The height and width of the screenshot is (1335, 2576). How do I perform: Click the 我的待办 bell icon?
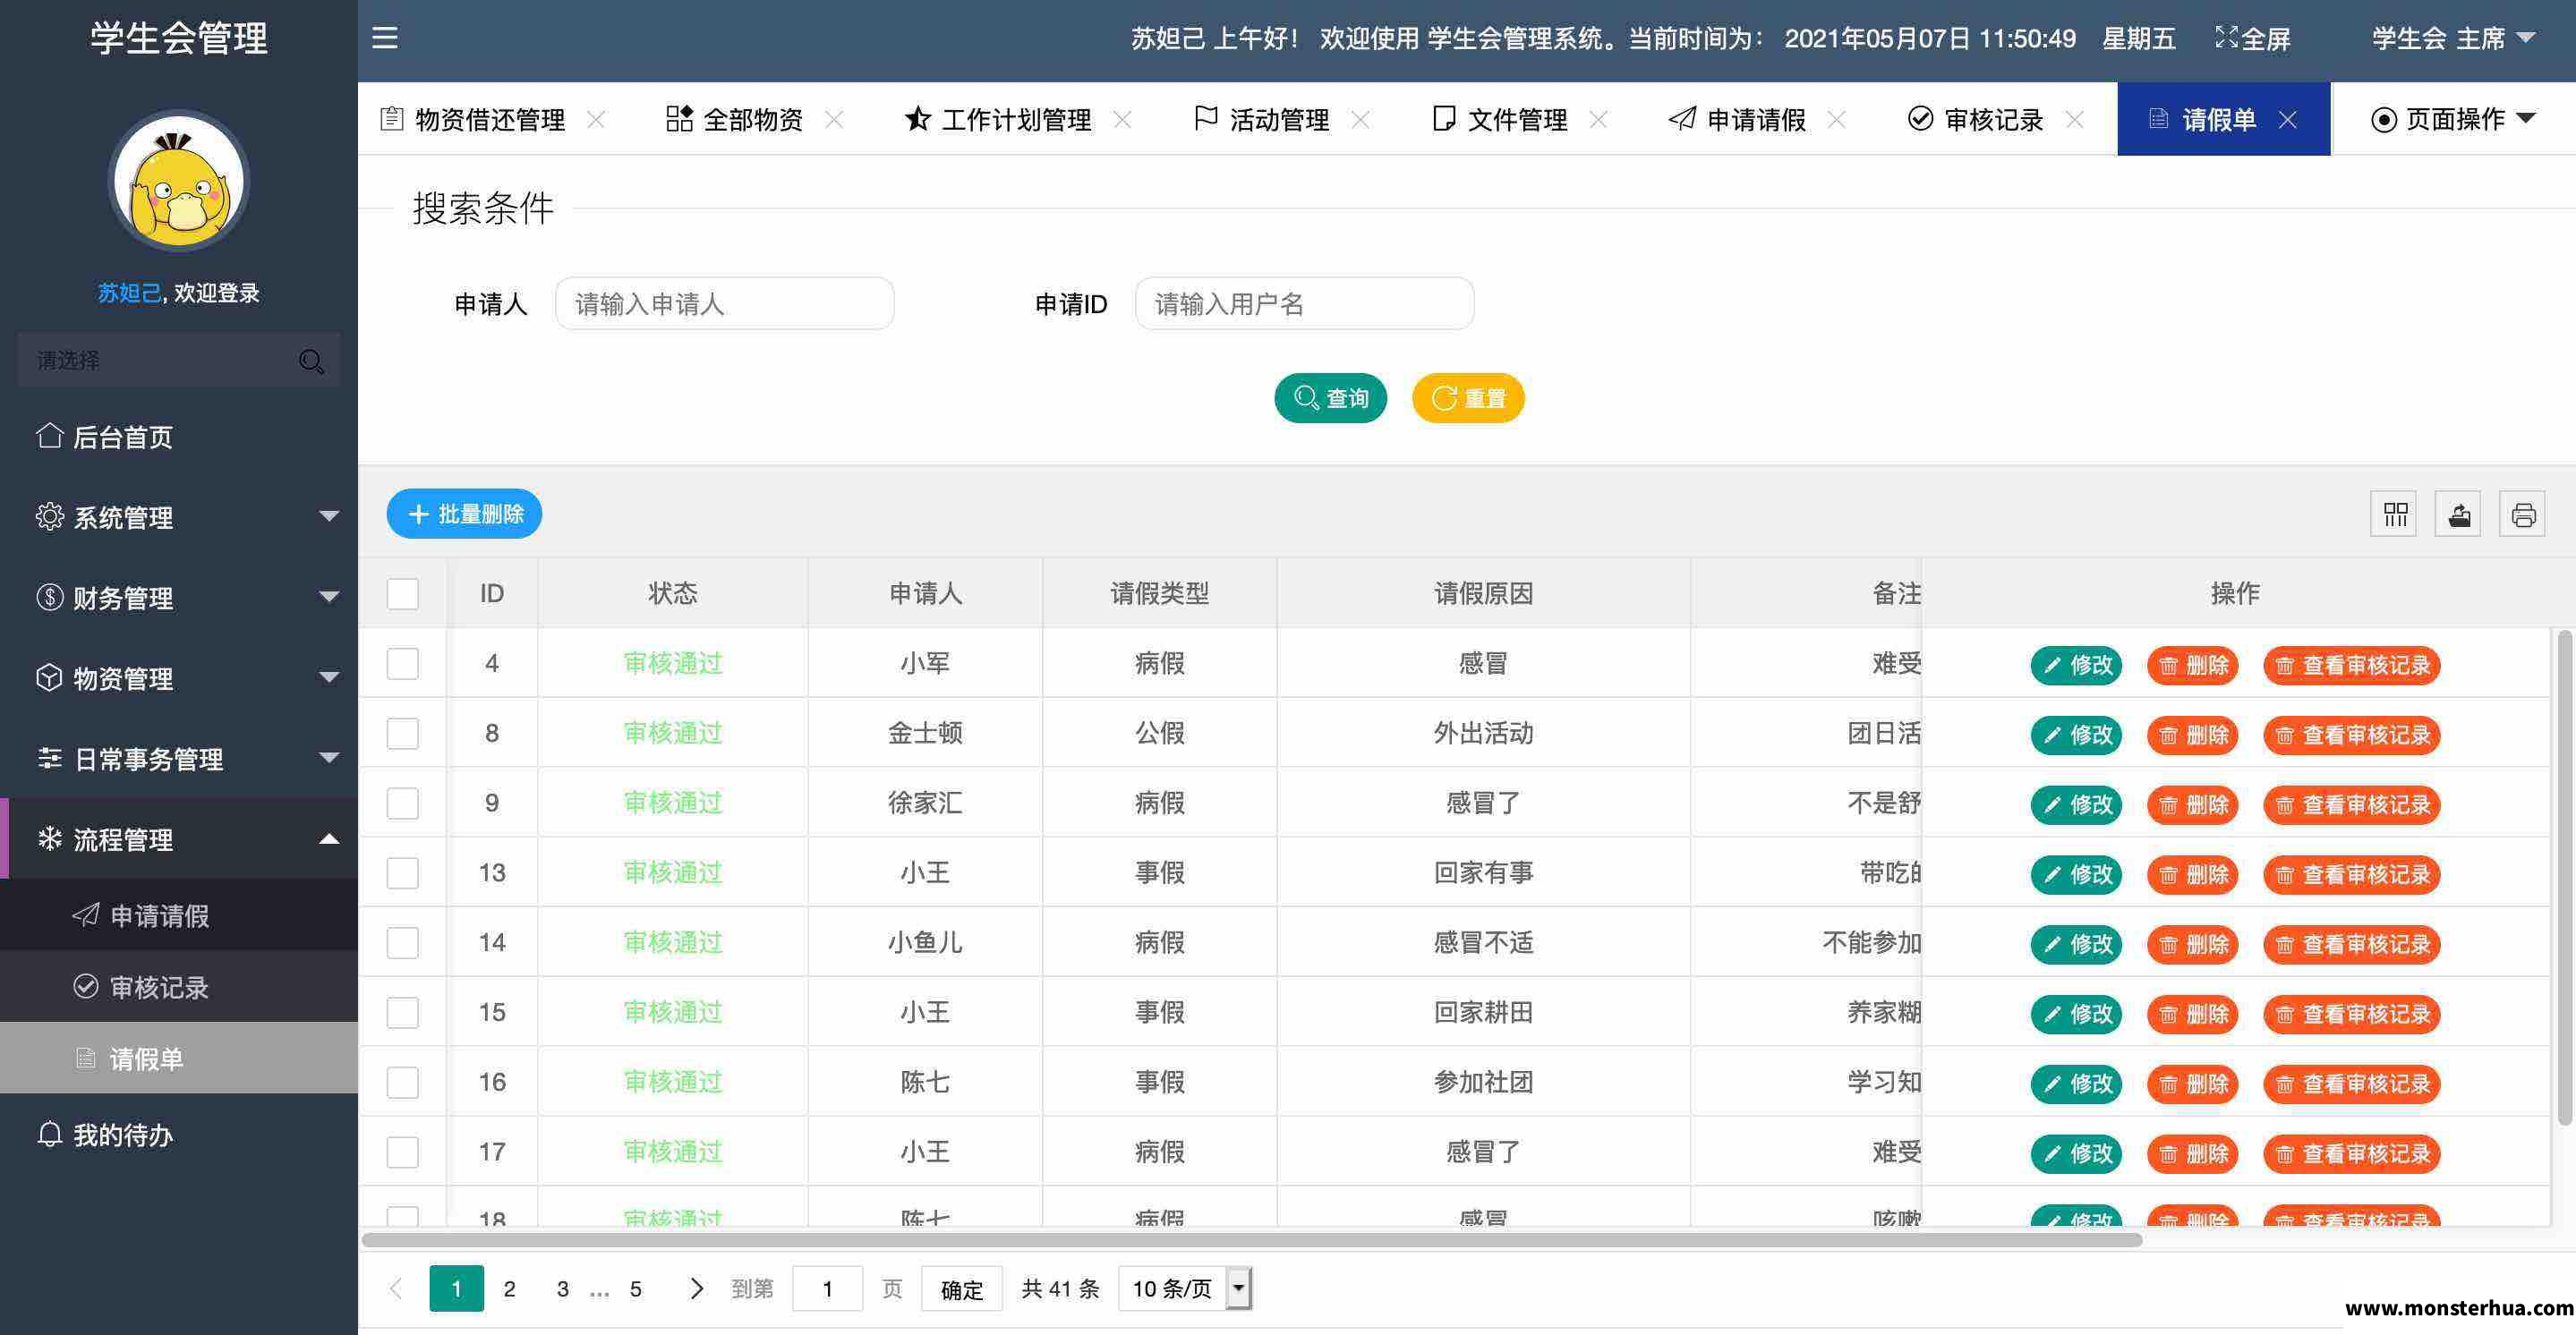pyautogui.click(x=49, y=1135)
